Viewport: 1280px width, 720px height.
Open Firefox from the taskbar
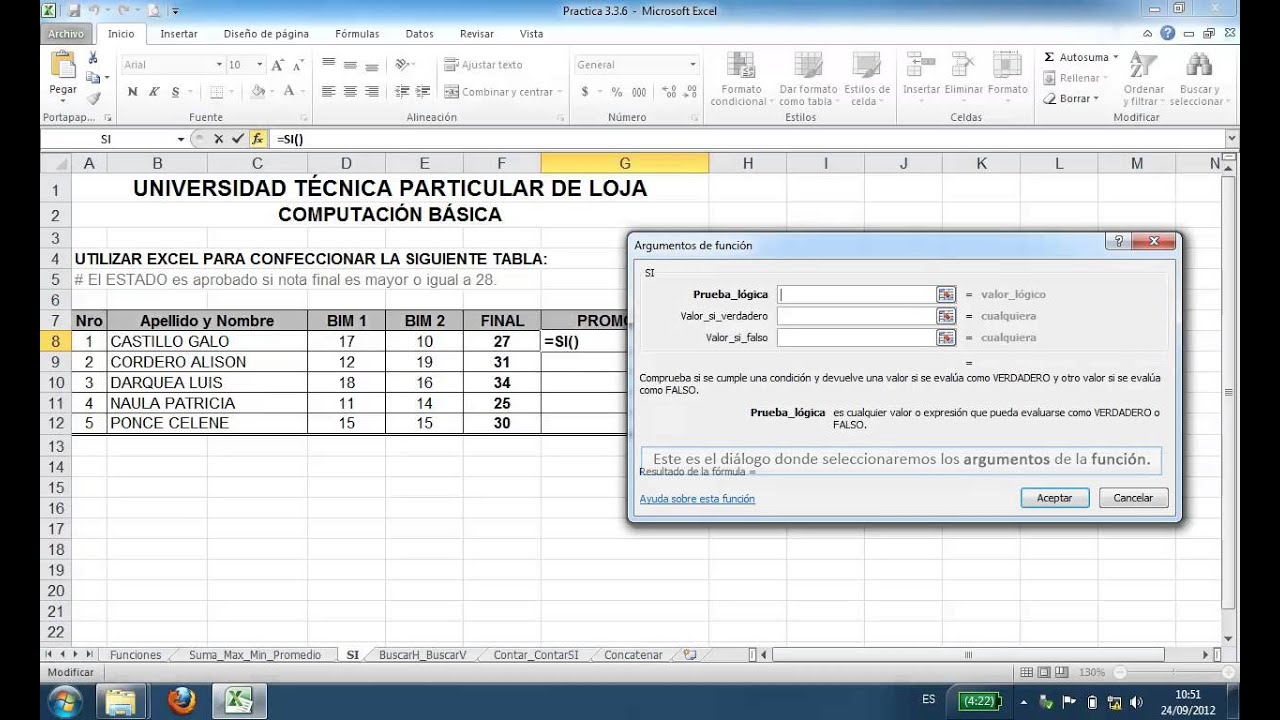pos(181,701)
